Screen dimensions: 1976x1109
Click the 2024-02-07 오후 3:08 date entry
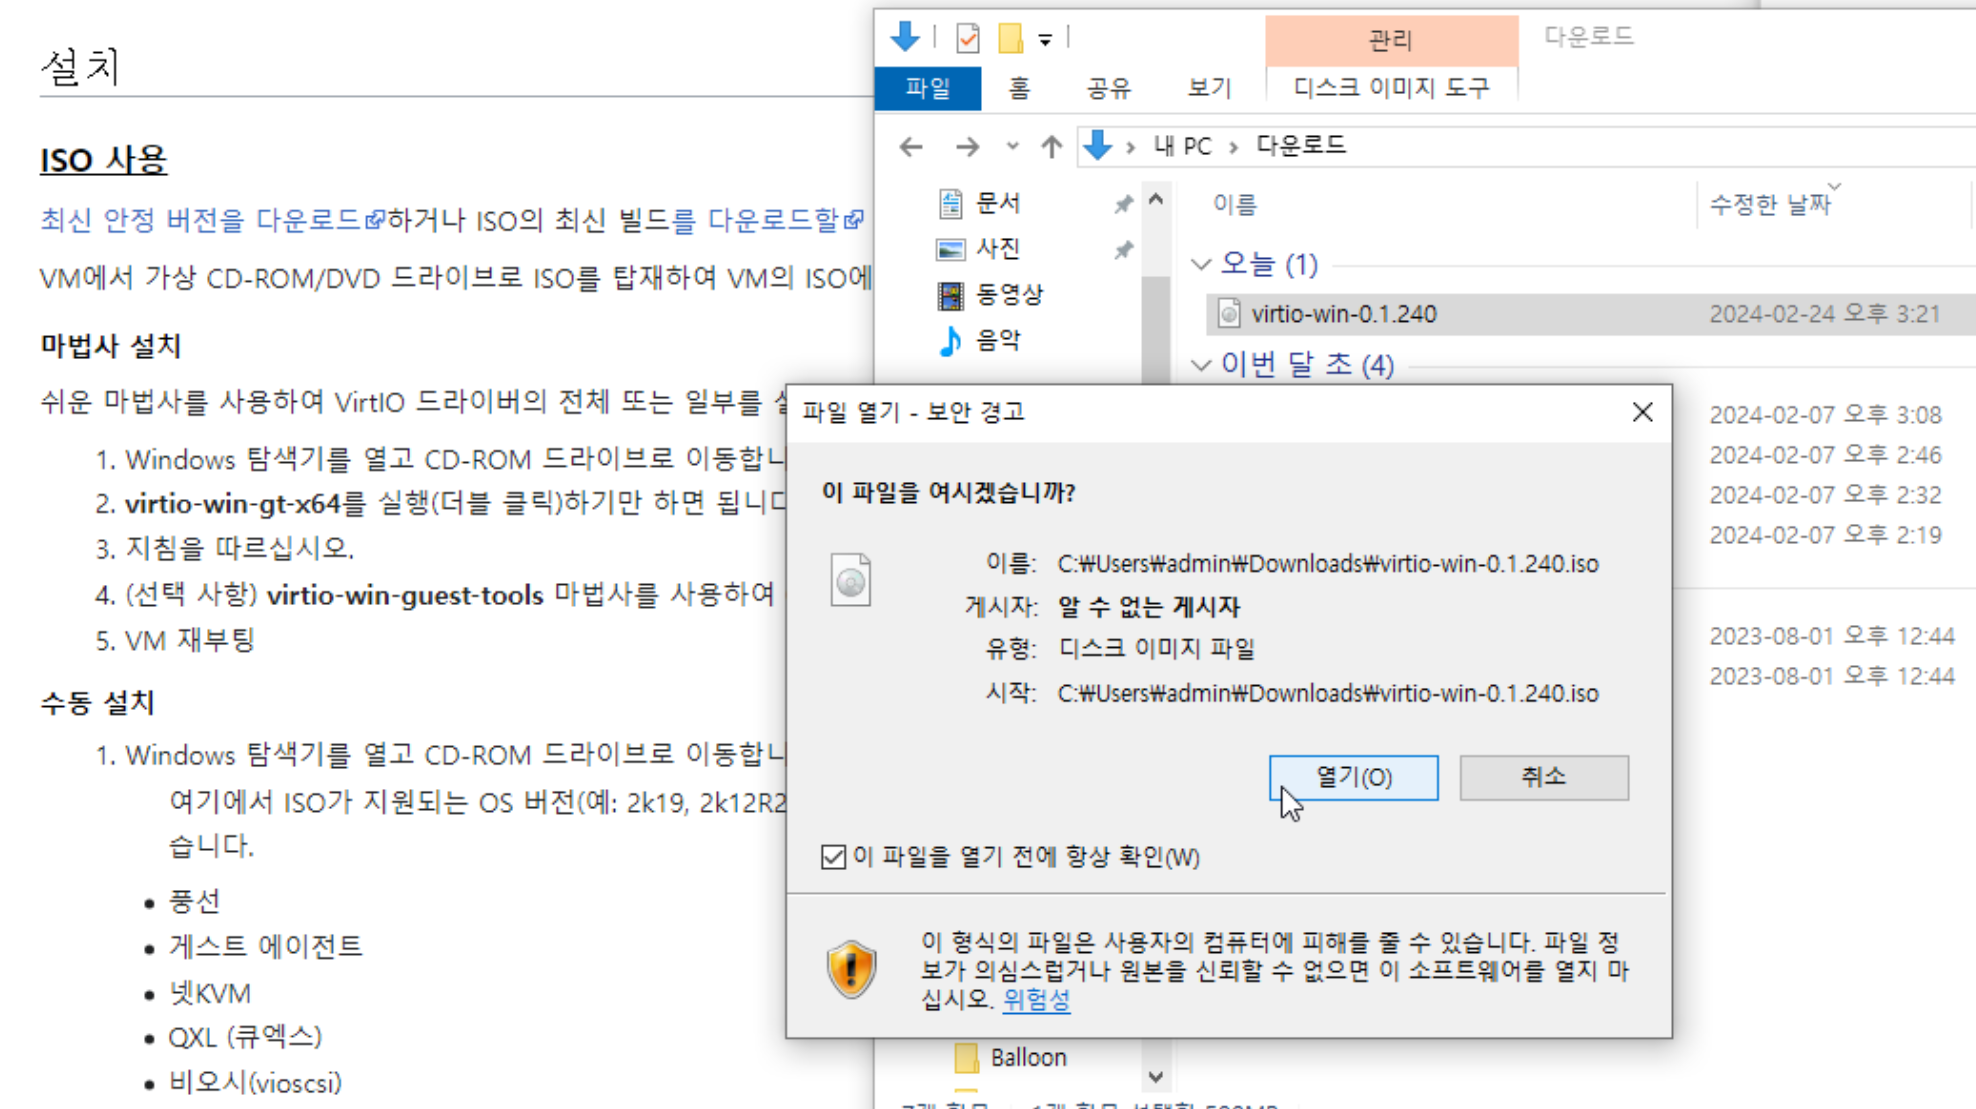pyautogui.click(x=1825, y=415)
